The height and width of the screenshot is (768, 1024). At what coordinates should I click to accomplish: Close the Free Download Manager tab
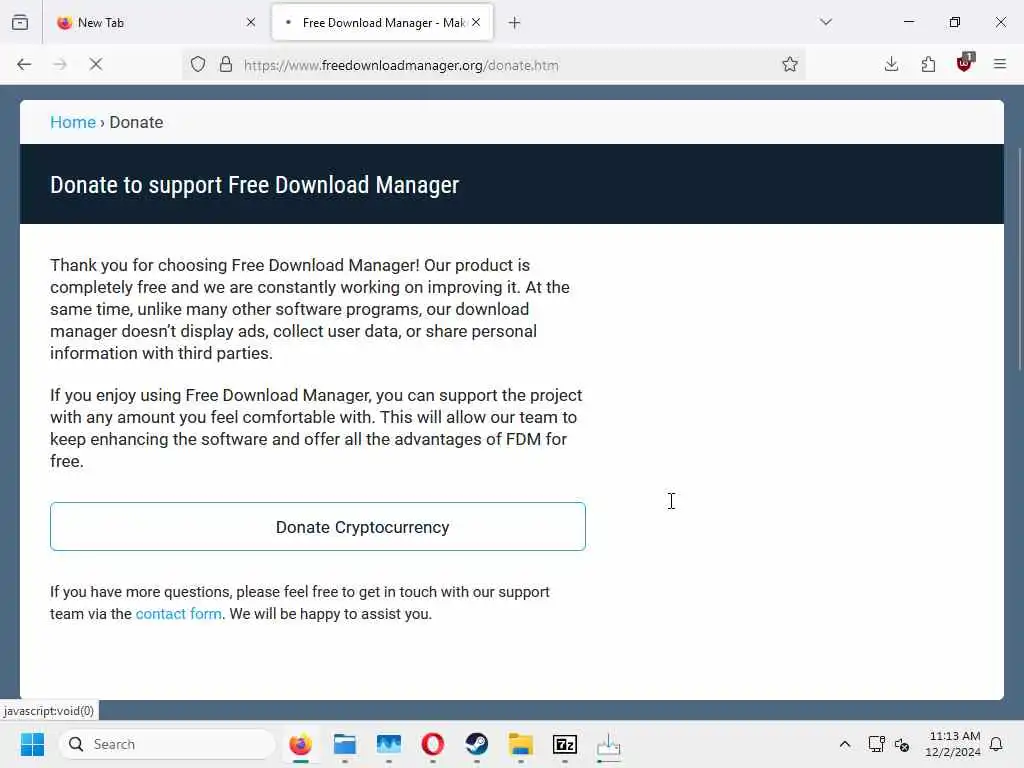(476, 23)
